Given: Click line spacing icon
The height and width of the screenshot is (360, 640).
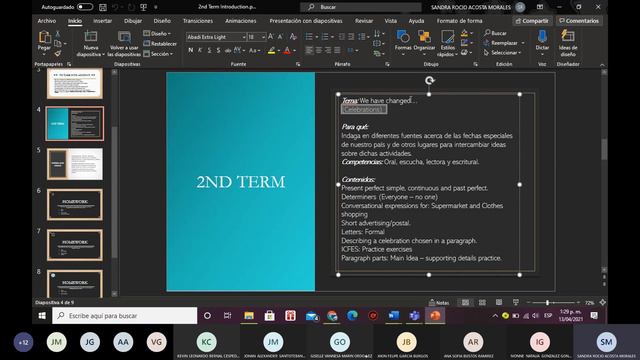Looking at the screenshot, I should [x=361, y=37].
